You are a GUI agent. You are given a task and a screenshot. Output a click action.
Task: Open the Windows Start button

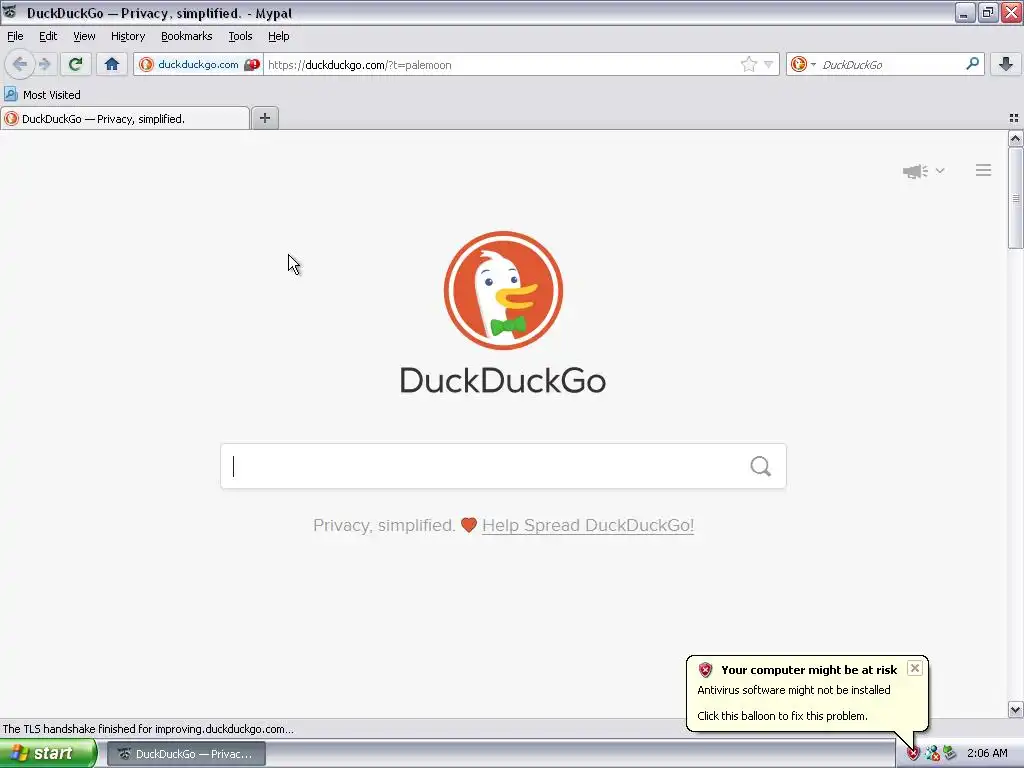(48, 754)
